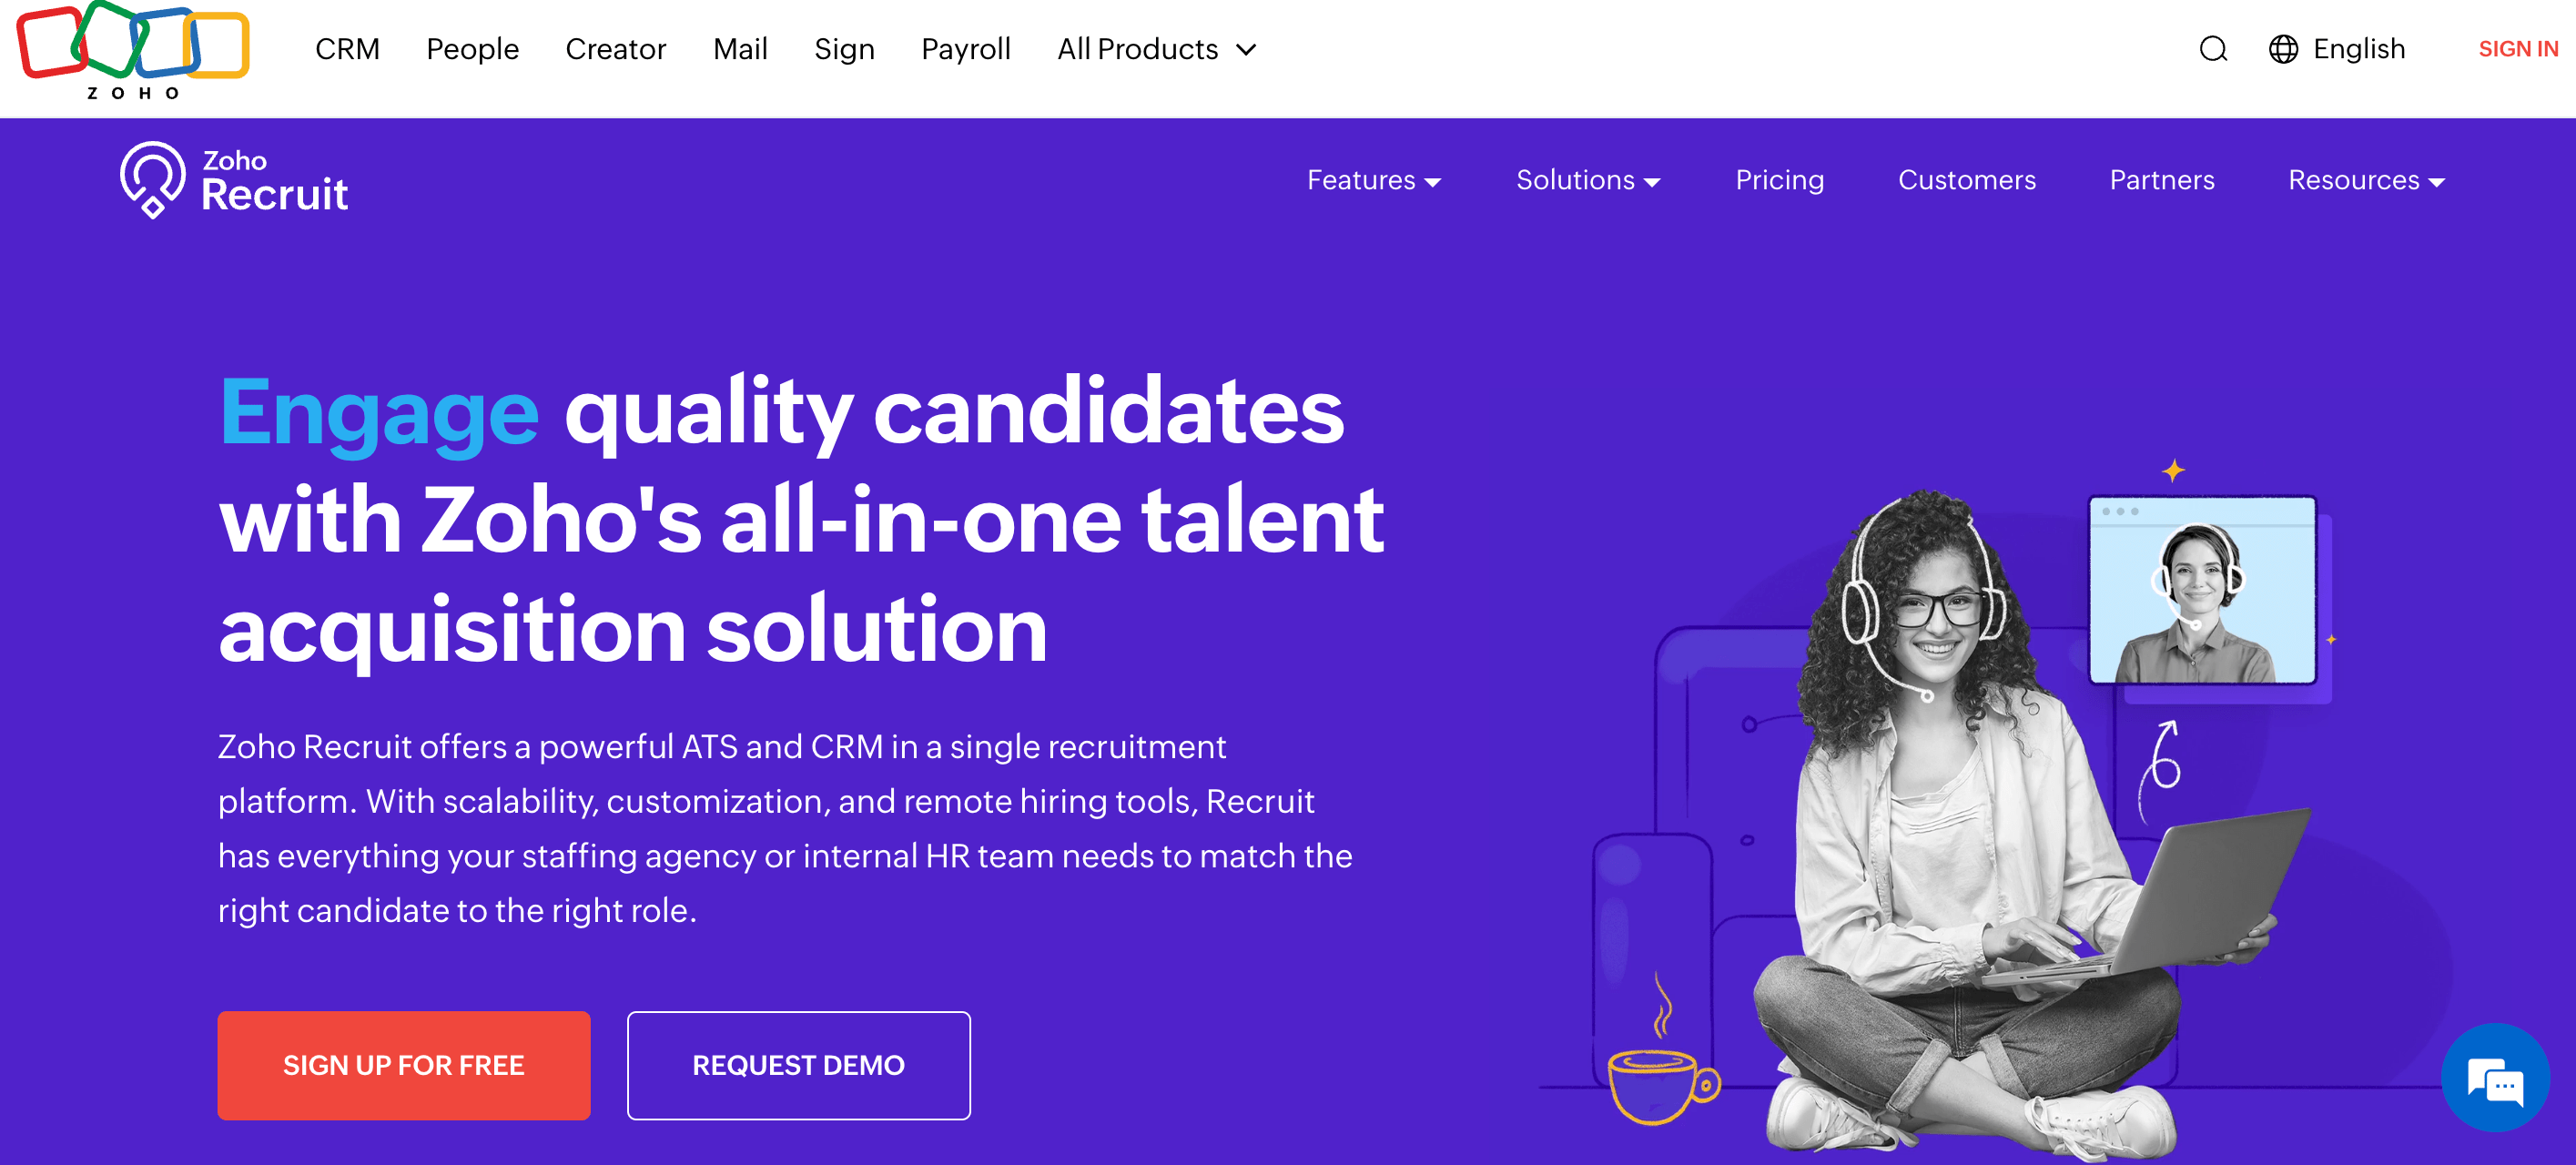Screen dimensions: 2576x1165
Task: Open the Solutions dropdown
Action: click(x=1587, y=181)
